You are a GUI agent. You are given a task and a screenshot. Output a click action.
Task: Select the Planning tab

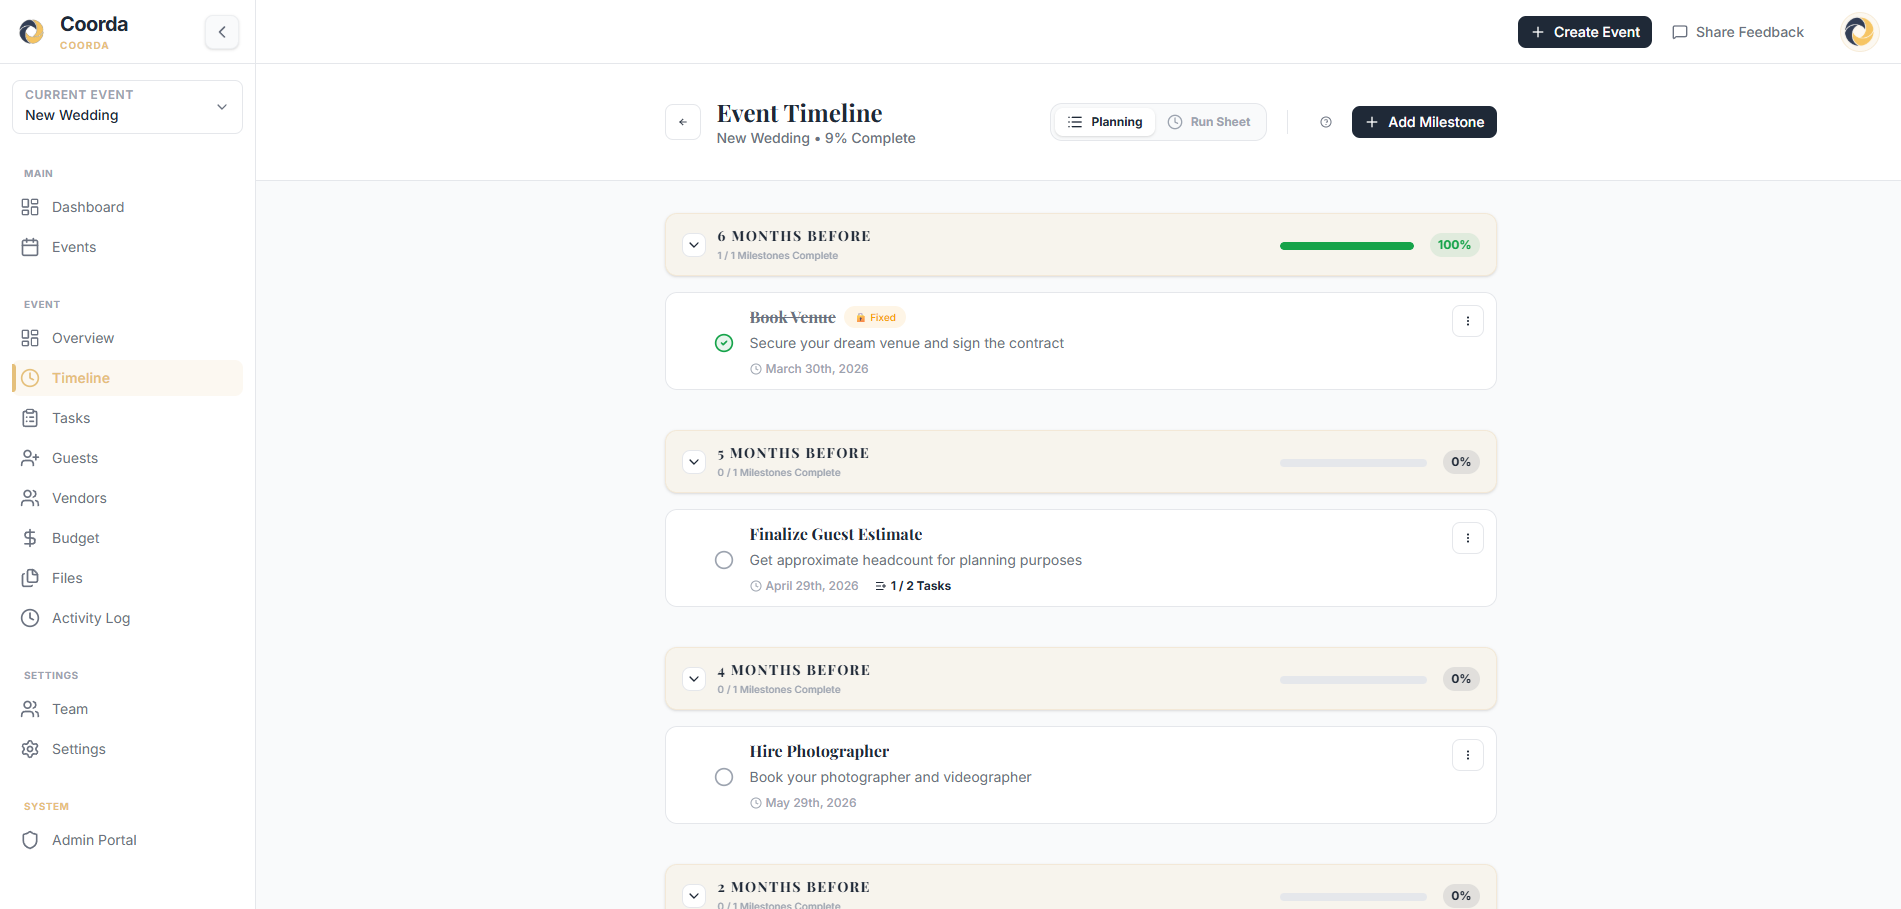pos(1105,121)
